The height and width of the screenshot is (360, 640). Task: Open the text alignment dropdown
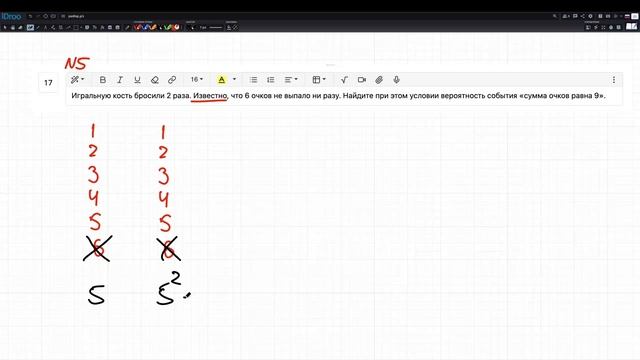point(291,80)
